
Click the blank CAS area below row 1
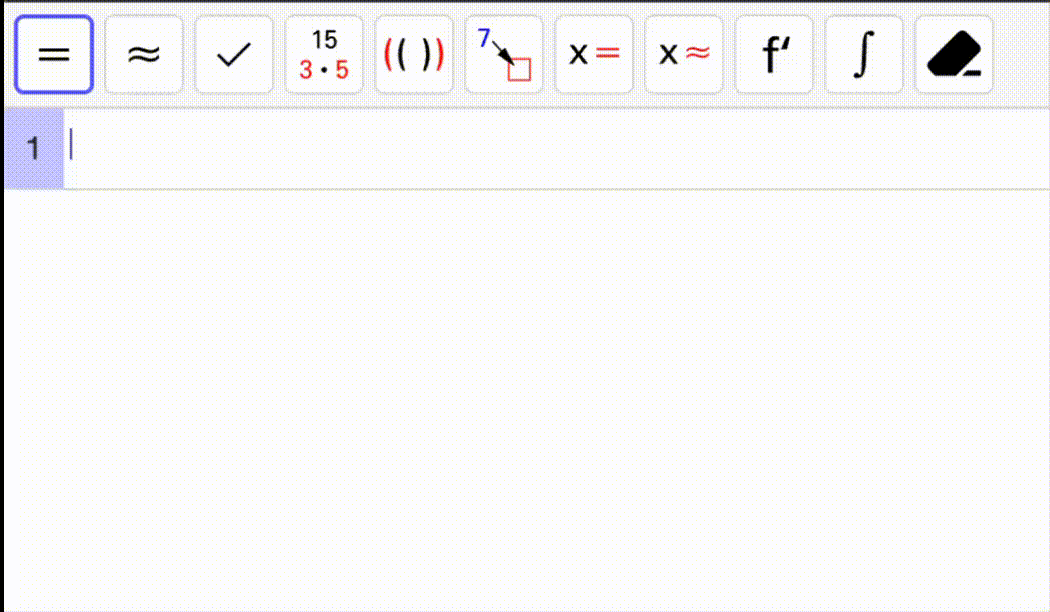click(x=525, y=400)
